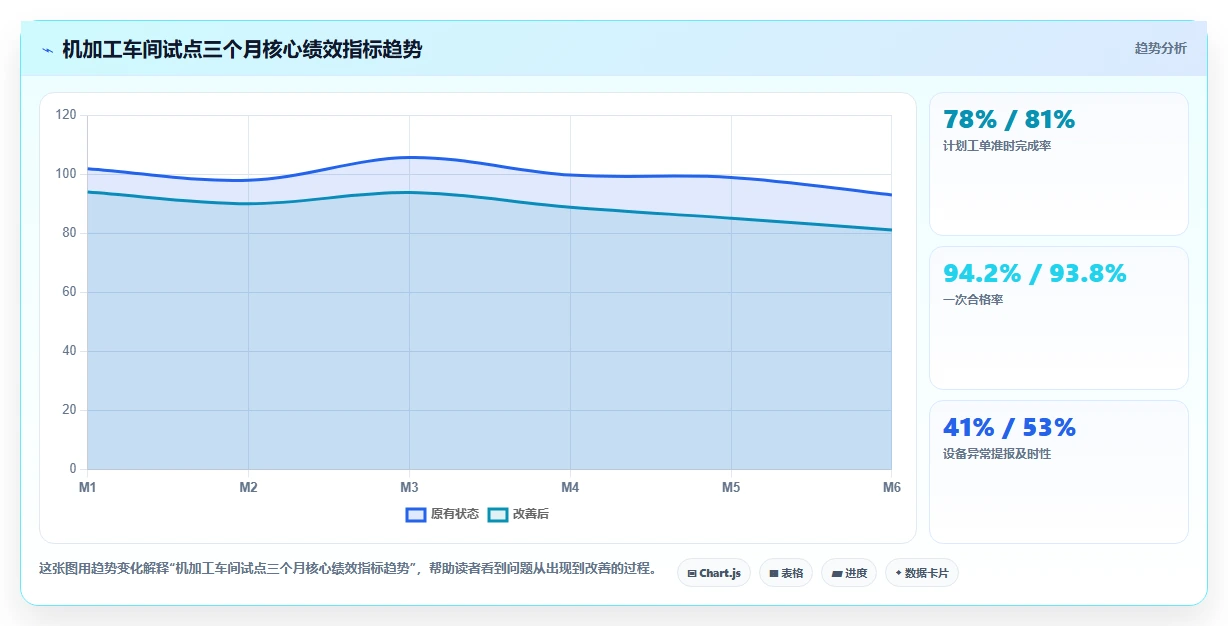Select the 数据卡片 tag chip
1228x626 pixels.
(x=922, y=573)
